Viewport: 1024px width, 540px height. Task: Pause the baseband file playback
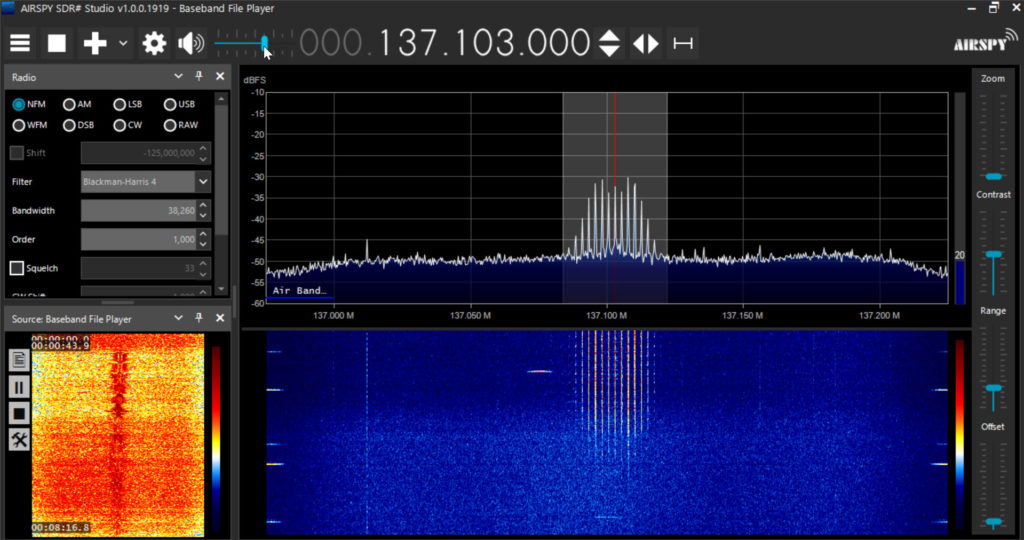19,387
